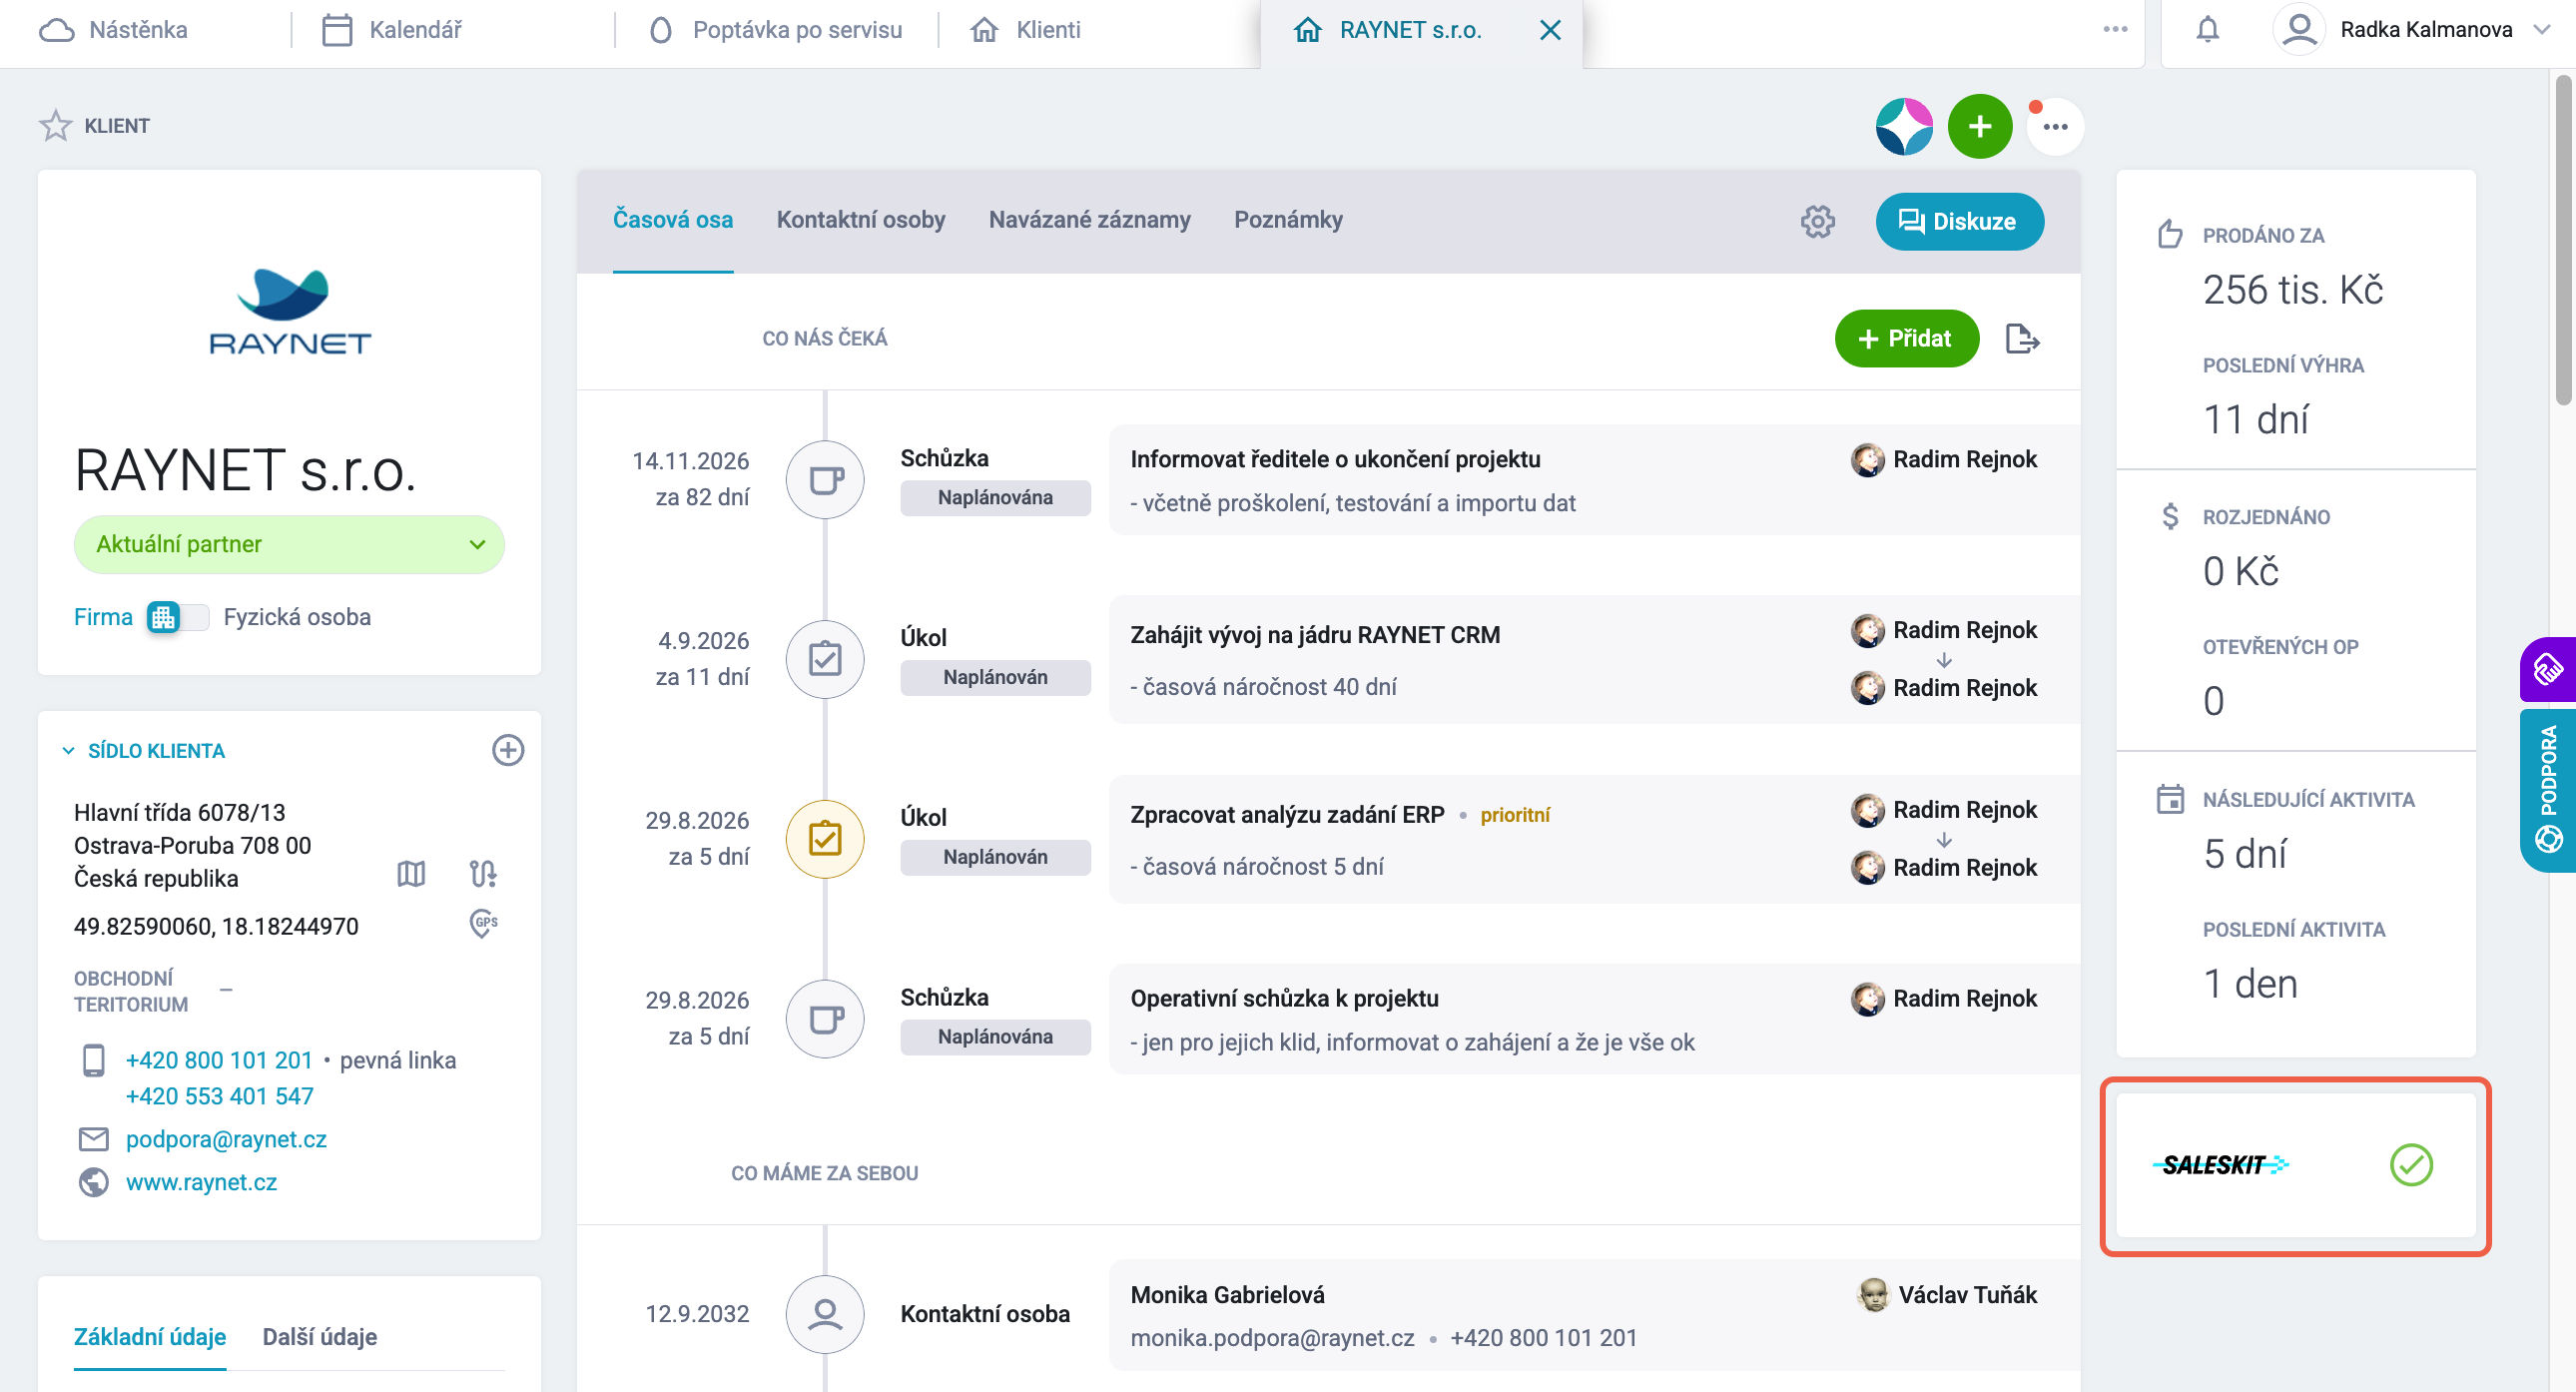Open the Aktuální partner status dropdown
Screen dimensions: 2576x1392
289,544
